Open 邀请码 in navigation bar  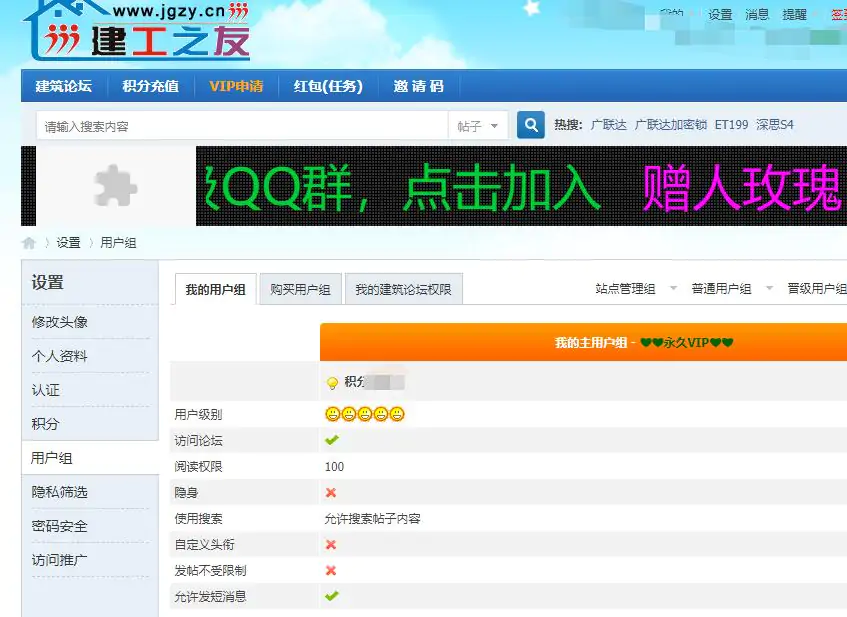pyautogui.click(x=419, y=86)
